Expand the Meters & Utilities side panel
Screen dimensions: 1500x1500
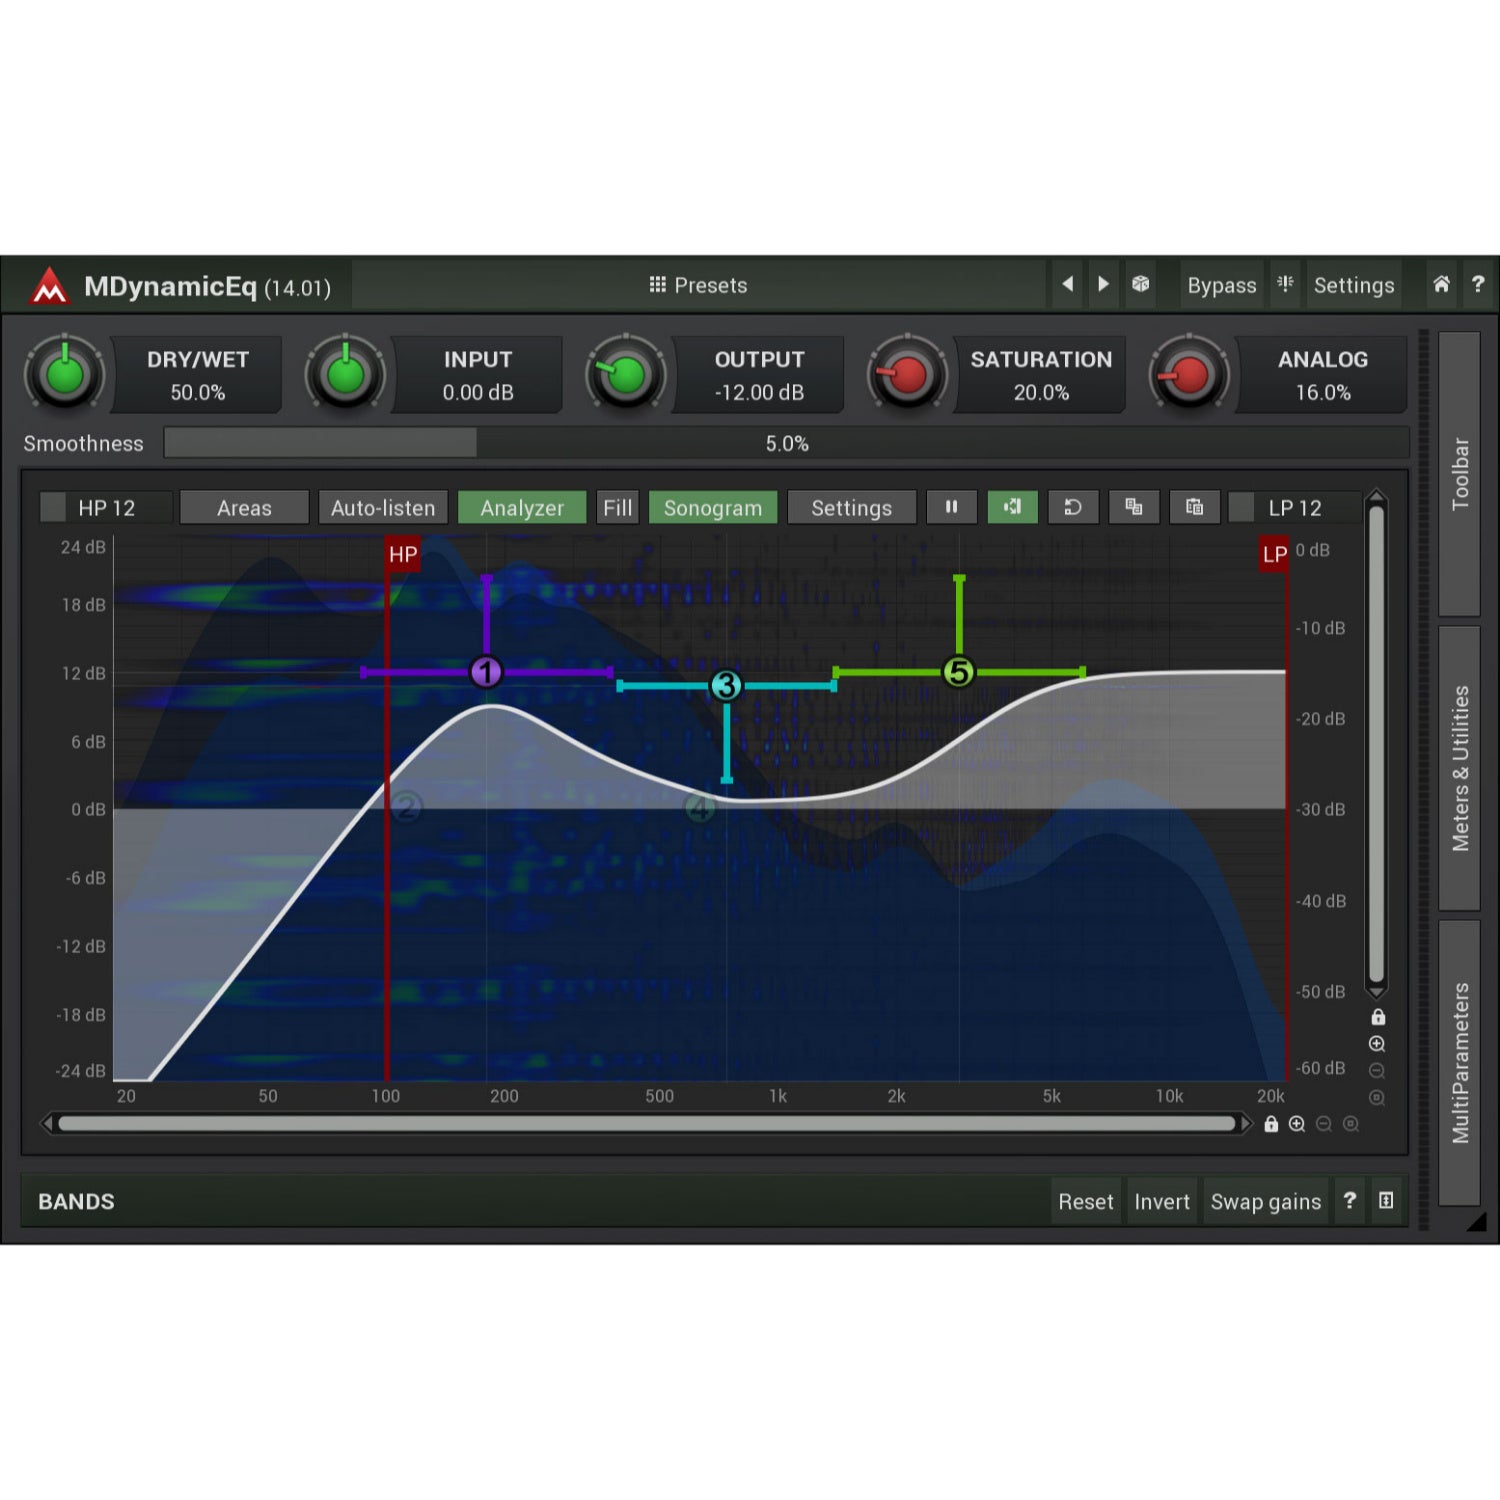tap(1459, 768)
